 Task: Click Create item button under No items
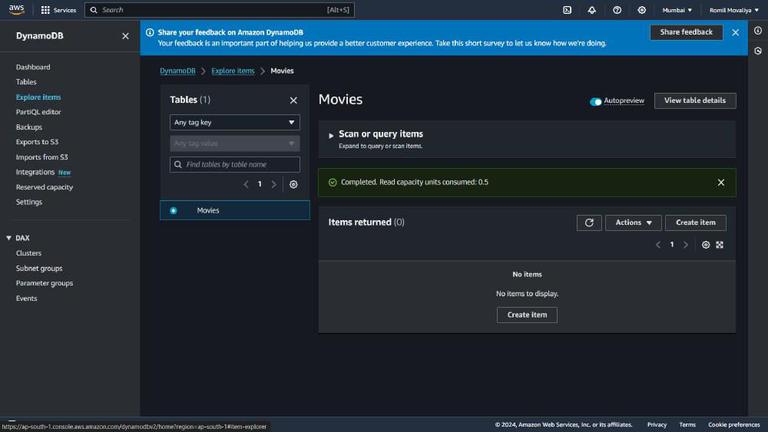click(527, 315)
